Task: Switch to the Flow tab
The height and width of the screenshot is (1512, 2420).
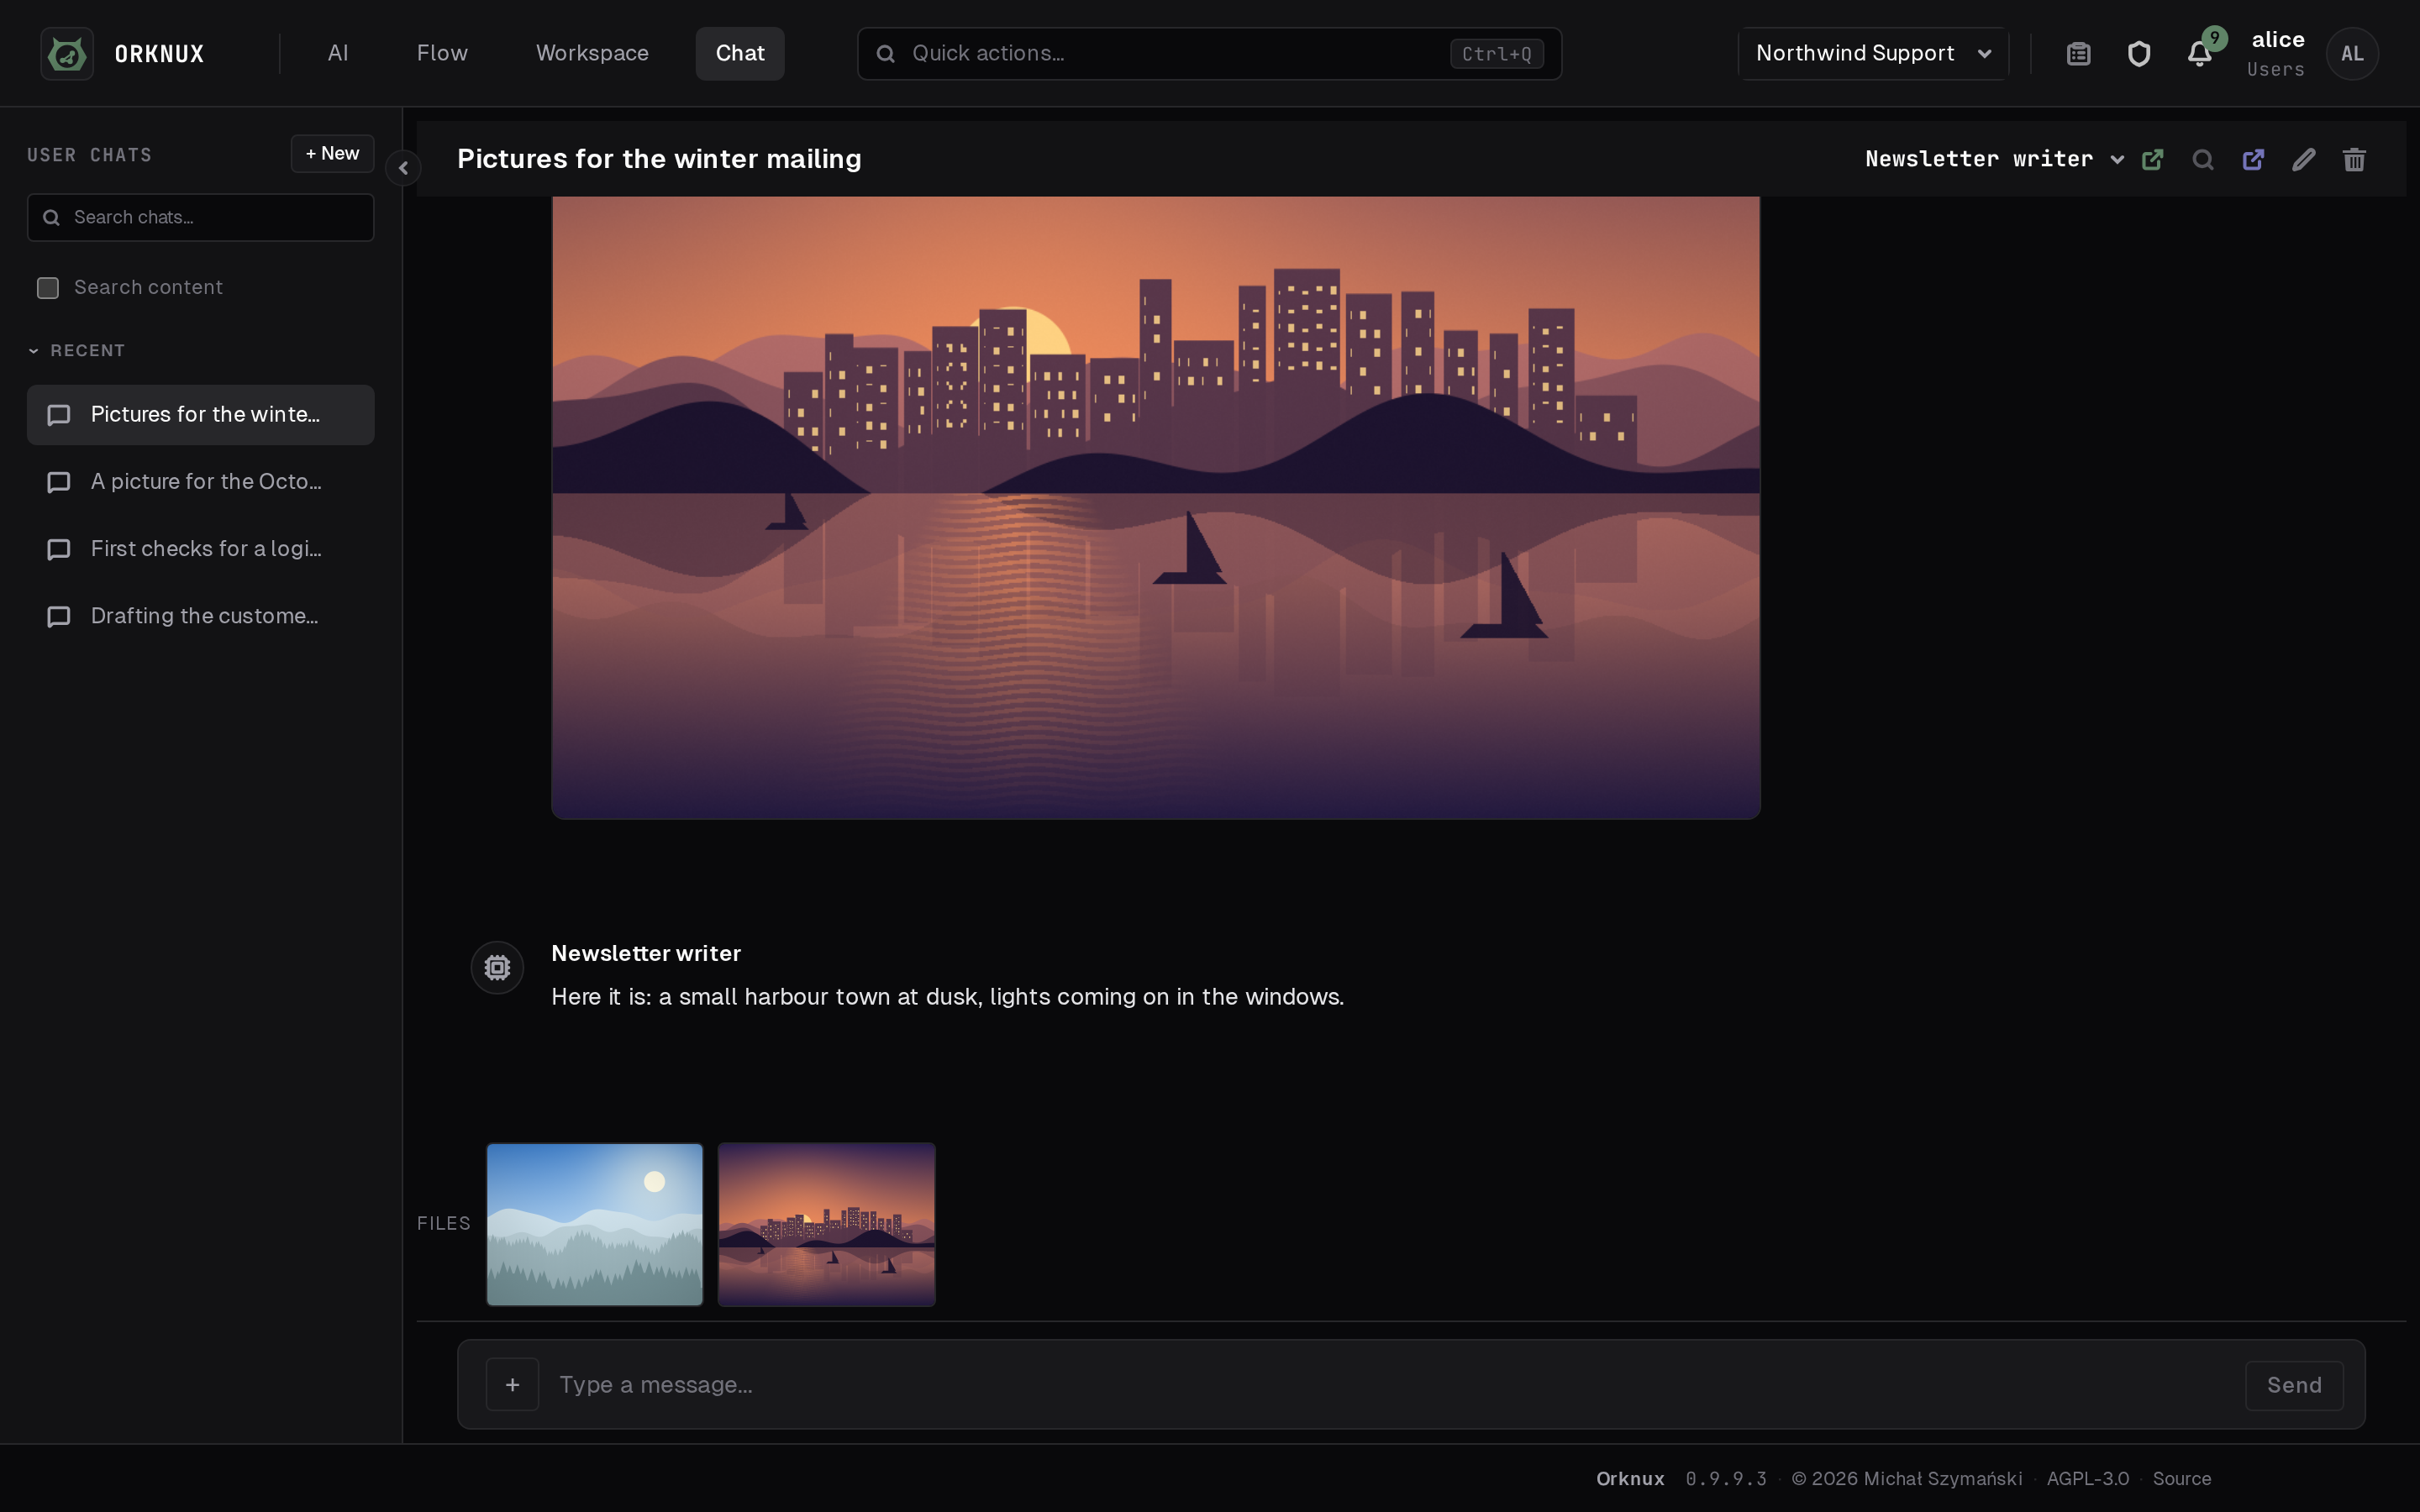Action: point(442,53)
